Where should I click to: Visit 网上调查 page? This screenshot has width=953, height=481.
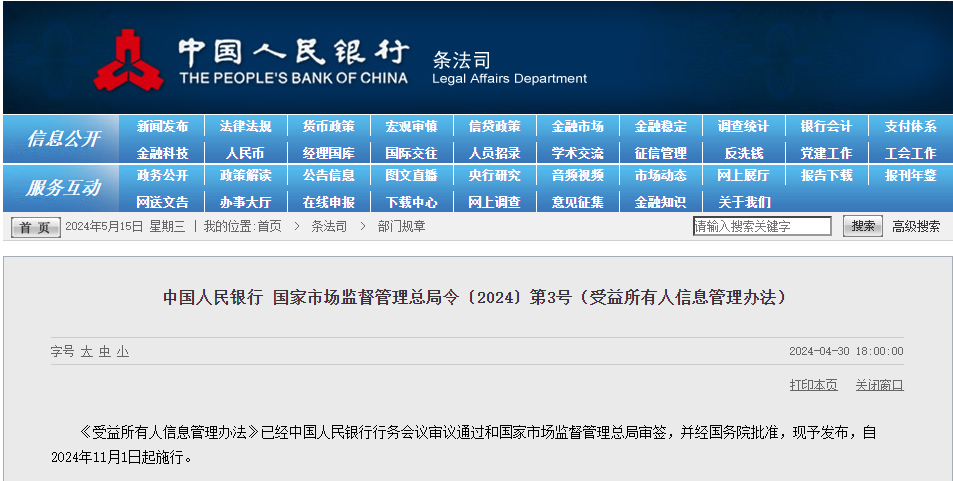[495, 202]
